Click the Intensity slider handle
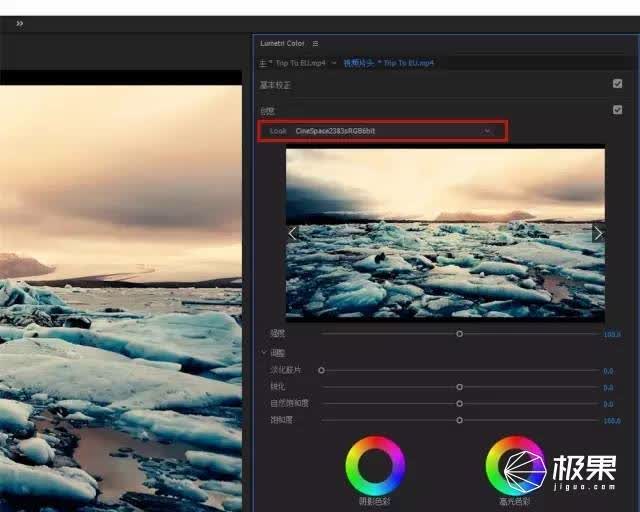 pyautogui.click(x=460, y=334)
